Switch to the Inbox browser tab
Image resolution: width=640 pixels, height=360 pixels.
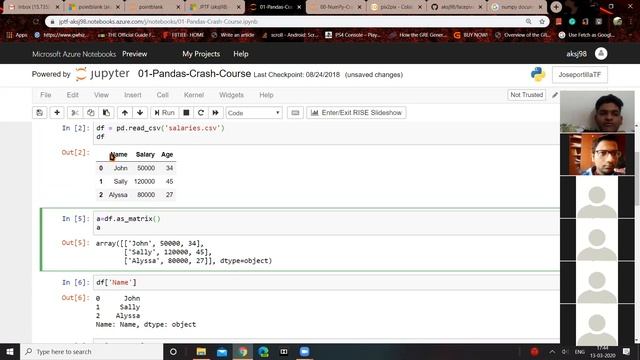[34, 7]
